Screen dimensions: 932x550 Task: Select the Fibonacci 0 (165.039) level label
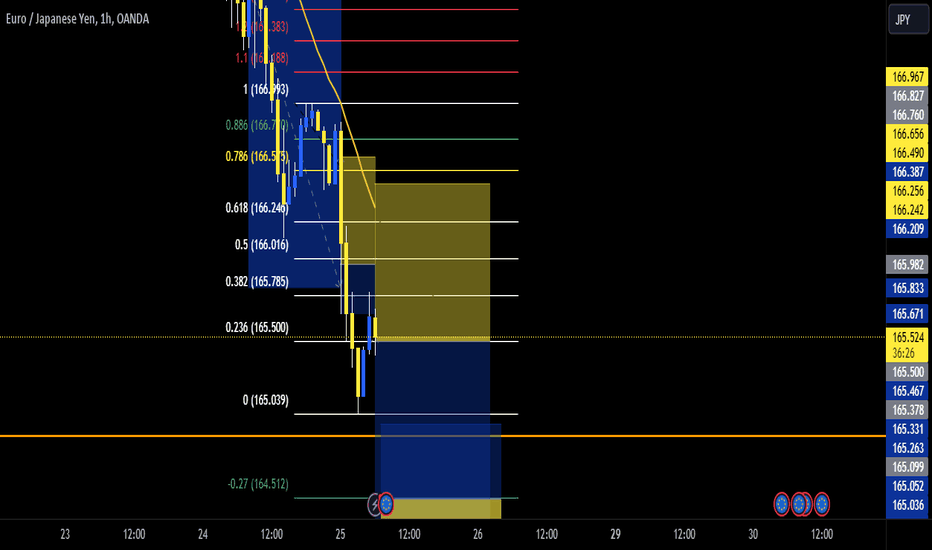[266, 400]
